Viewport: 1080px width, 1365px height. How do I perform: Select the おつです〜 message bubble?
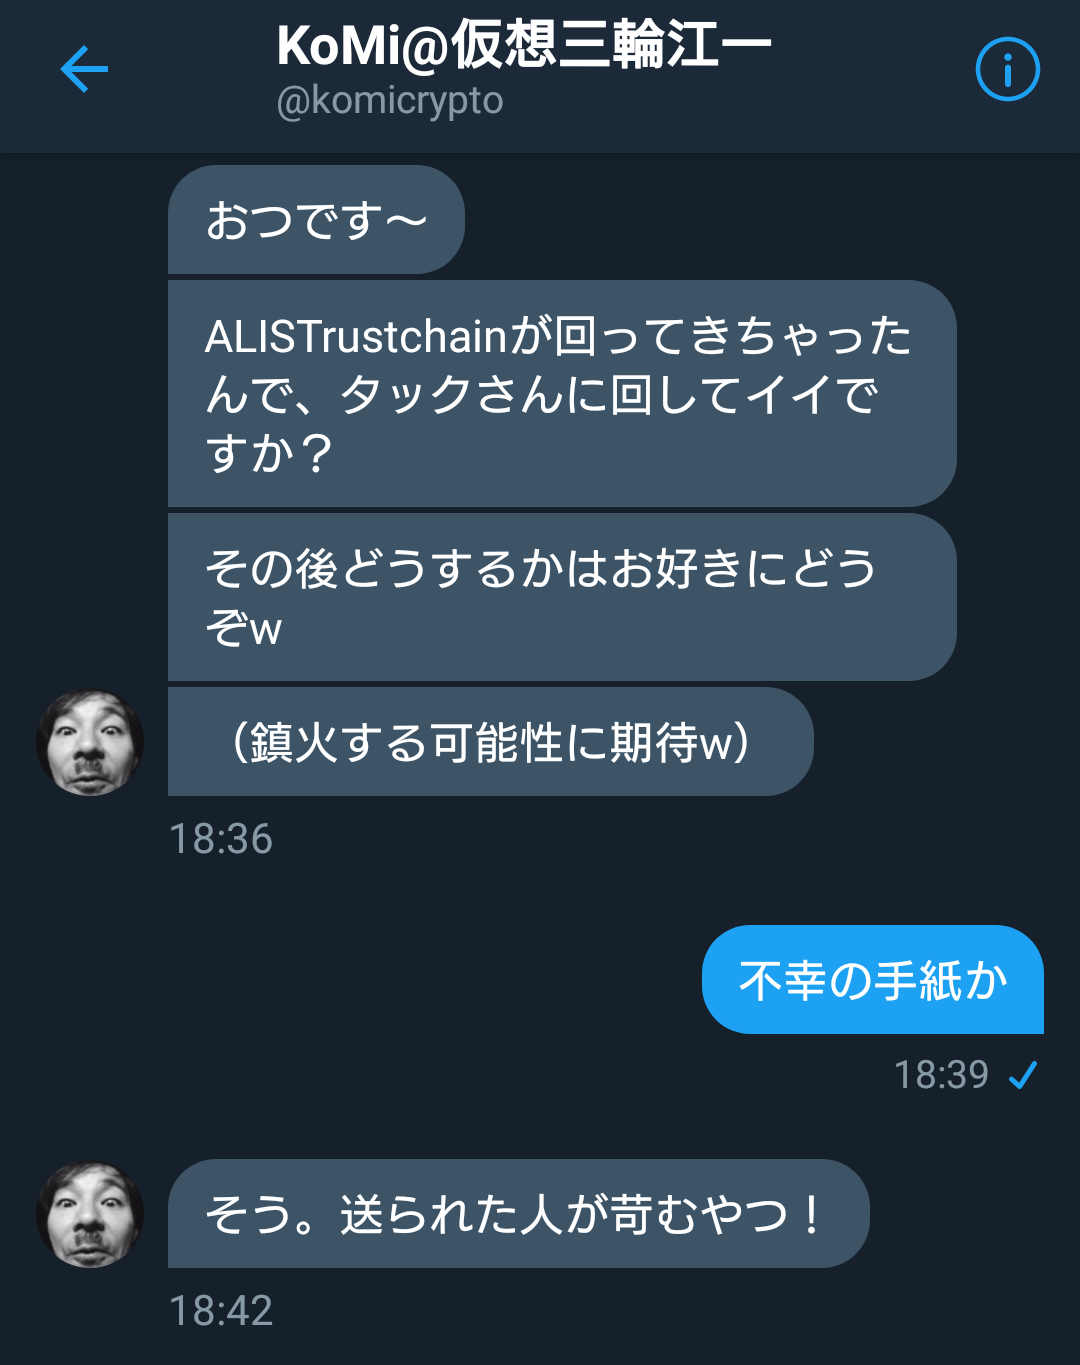316,220
